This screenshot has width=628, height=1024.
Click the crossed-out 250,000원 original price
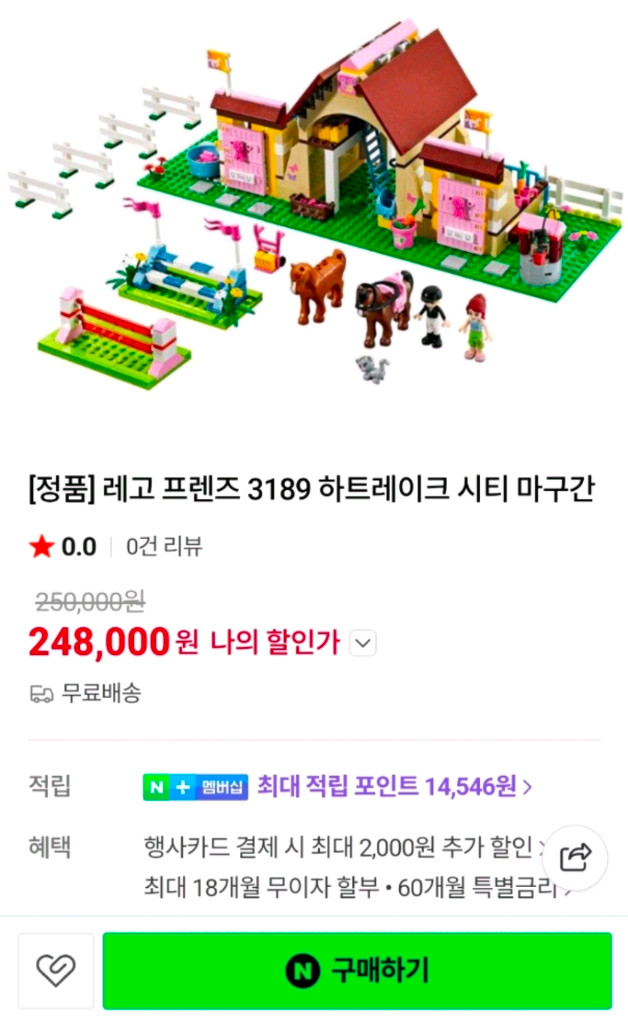click(89, 601)
